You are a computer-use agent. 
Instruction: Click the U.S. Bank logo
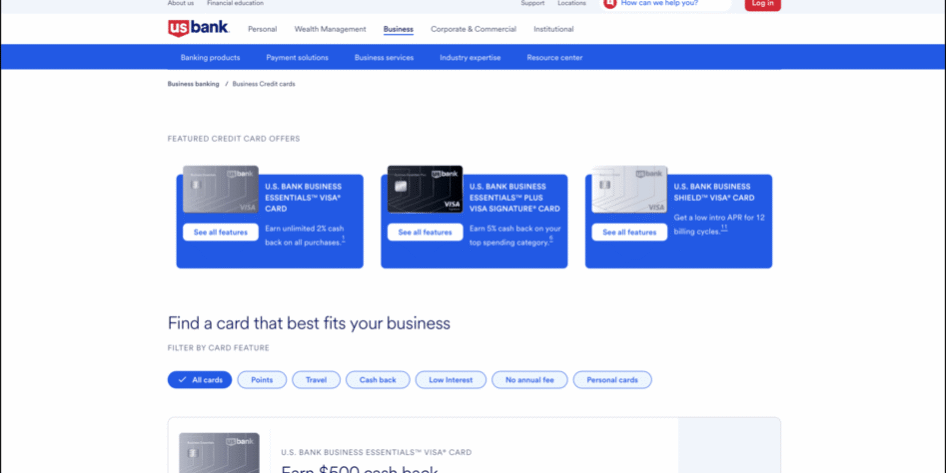[198, 28]
